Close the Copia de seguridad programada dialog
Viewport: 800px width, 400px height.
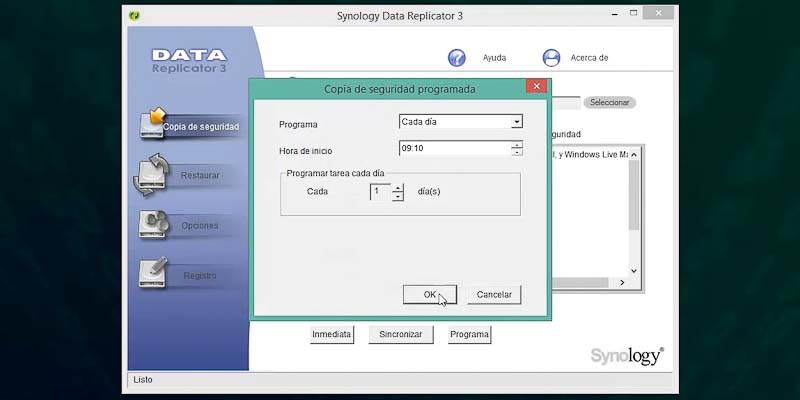pyautogui.click(x=536, y=86)
